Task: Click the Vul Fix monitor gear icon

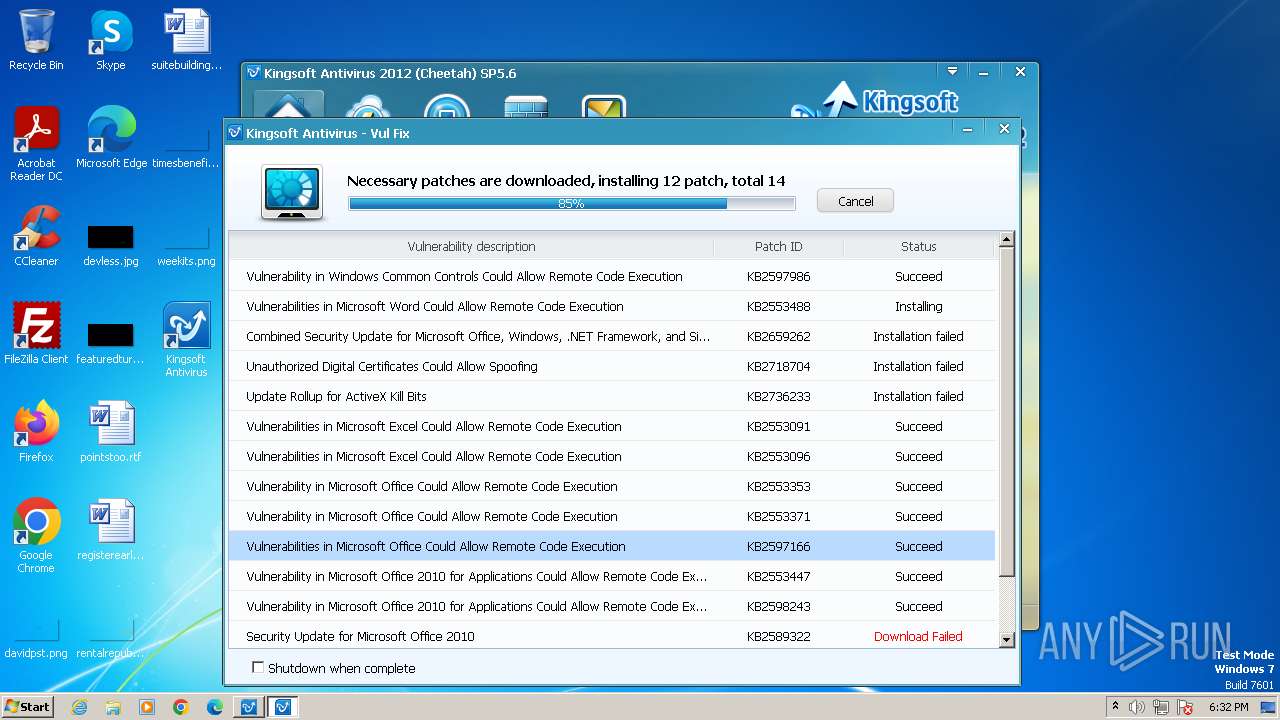Action: [x=292, y=193]
